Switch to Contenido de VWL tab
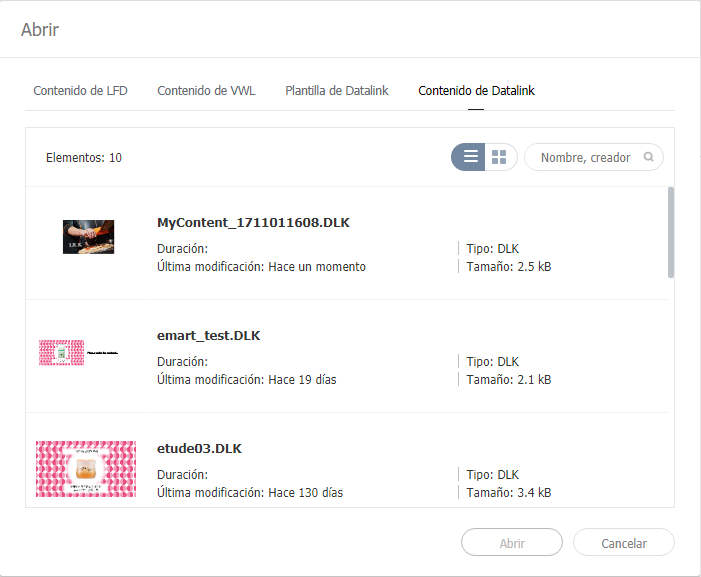The width and height of the screenshot is (701, 577). [x=206, y=90]
